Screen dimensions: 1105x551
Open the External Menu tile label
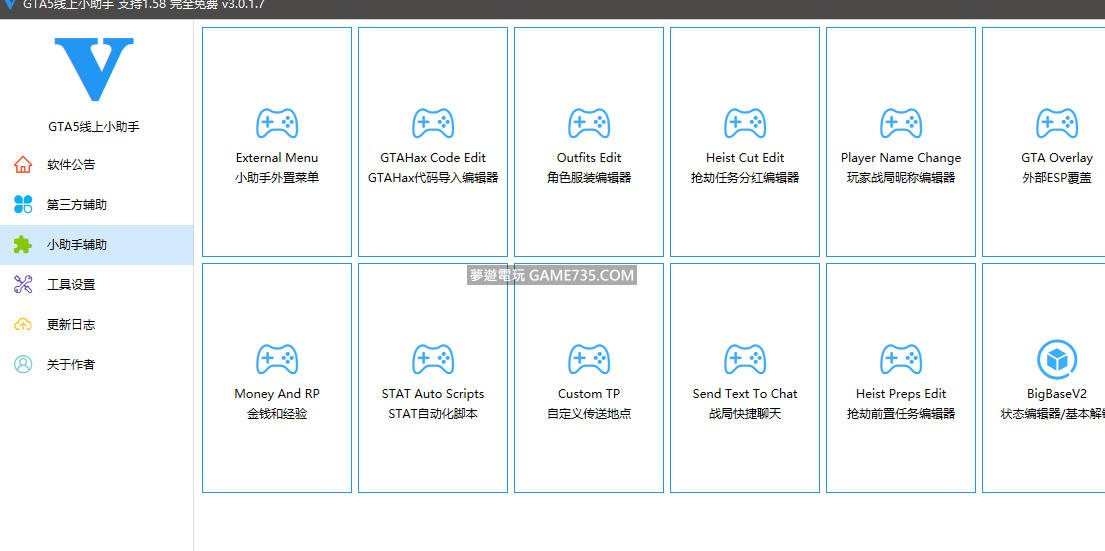click(x=277, y=158)
